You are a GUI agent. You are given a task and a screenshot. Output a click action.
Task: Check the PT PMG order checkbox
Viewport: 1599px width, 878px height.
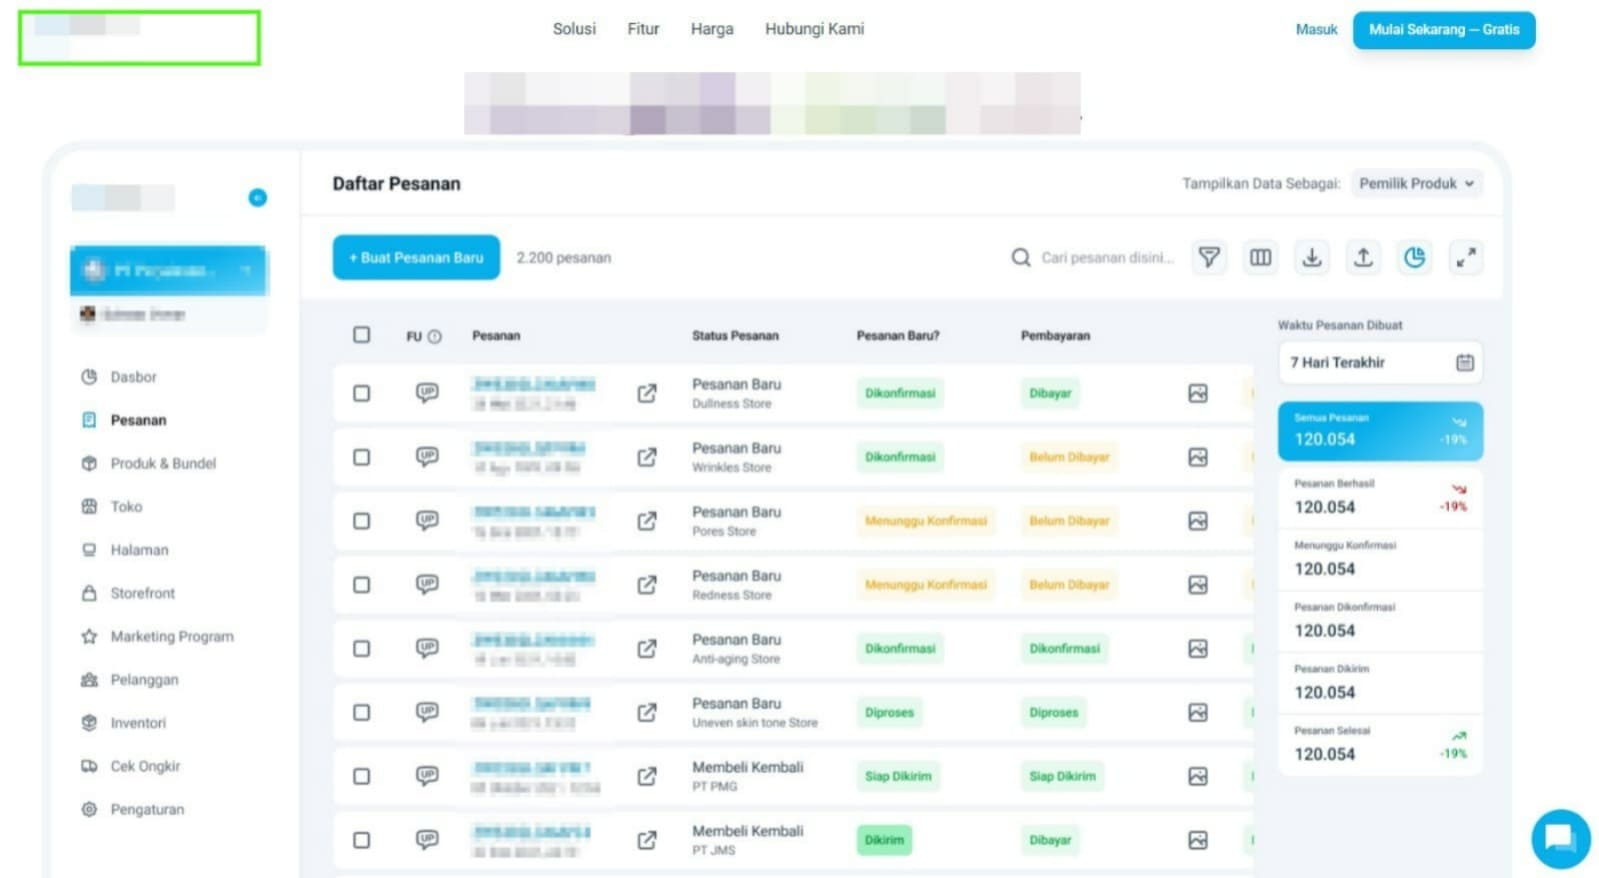coord(362,776)
